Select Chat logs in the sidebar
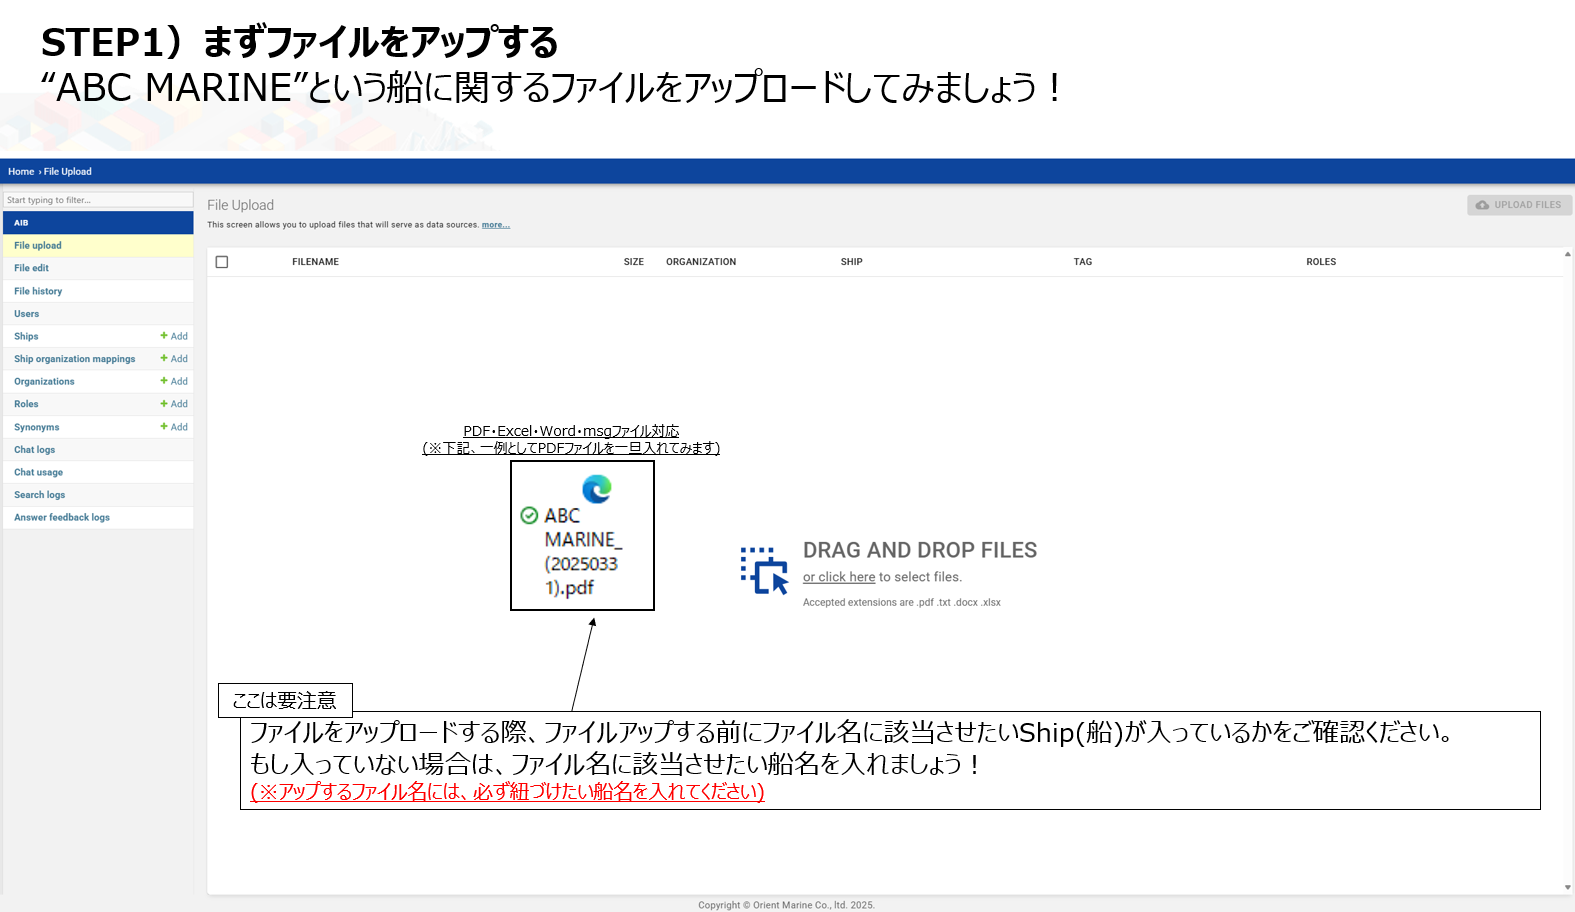The height and width of the screenshot is (912, 1575). (x=35, y=450)
